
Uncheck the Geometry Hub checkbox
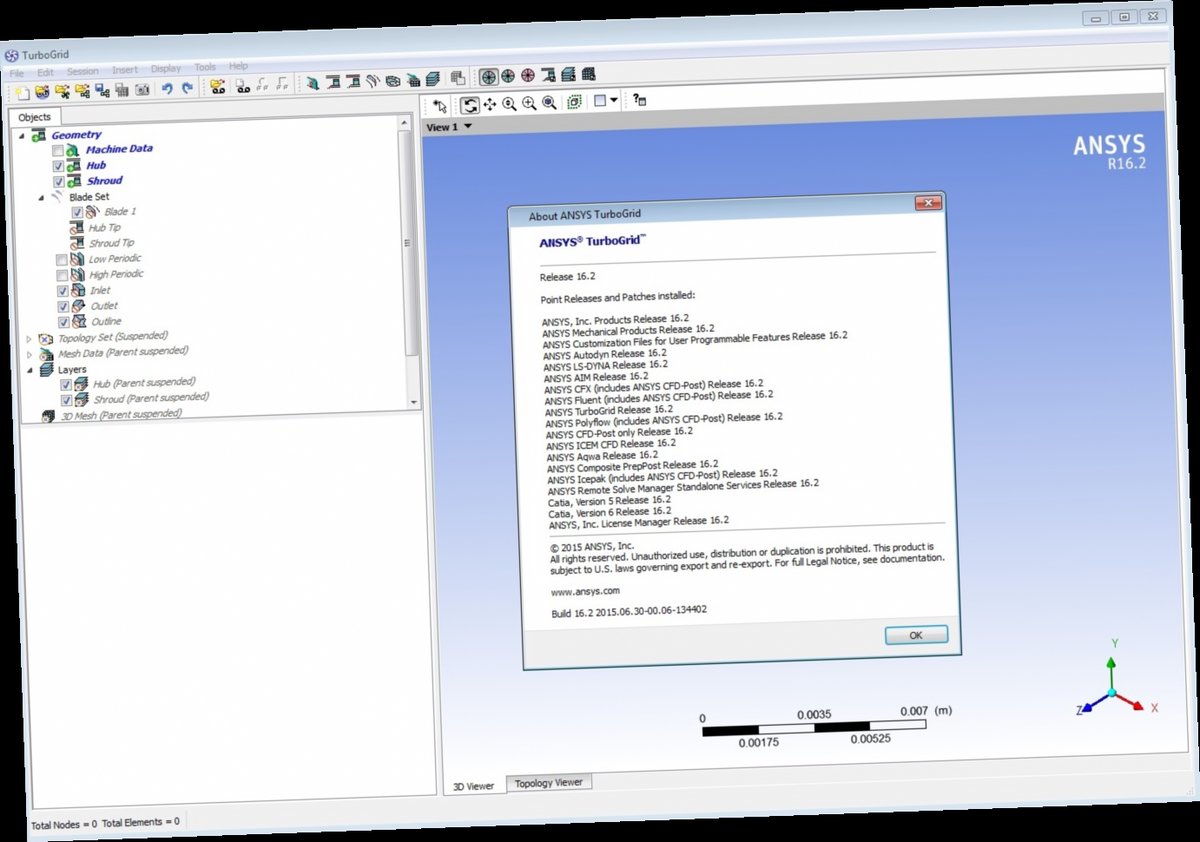tap(58, 166)
